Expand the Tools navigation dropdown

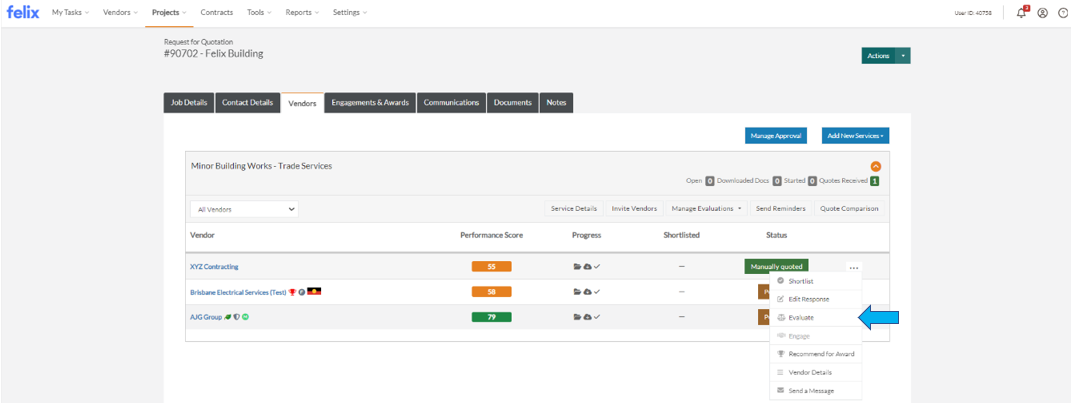(x=260, y=12)
